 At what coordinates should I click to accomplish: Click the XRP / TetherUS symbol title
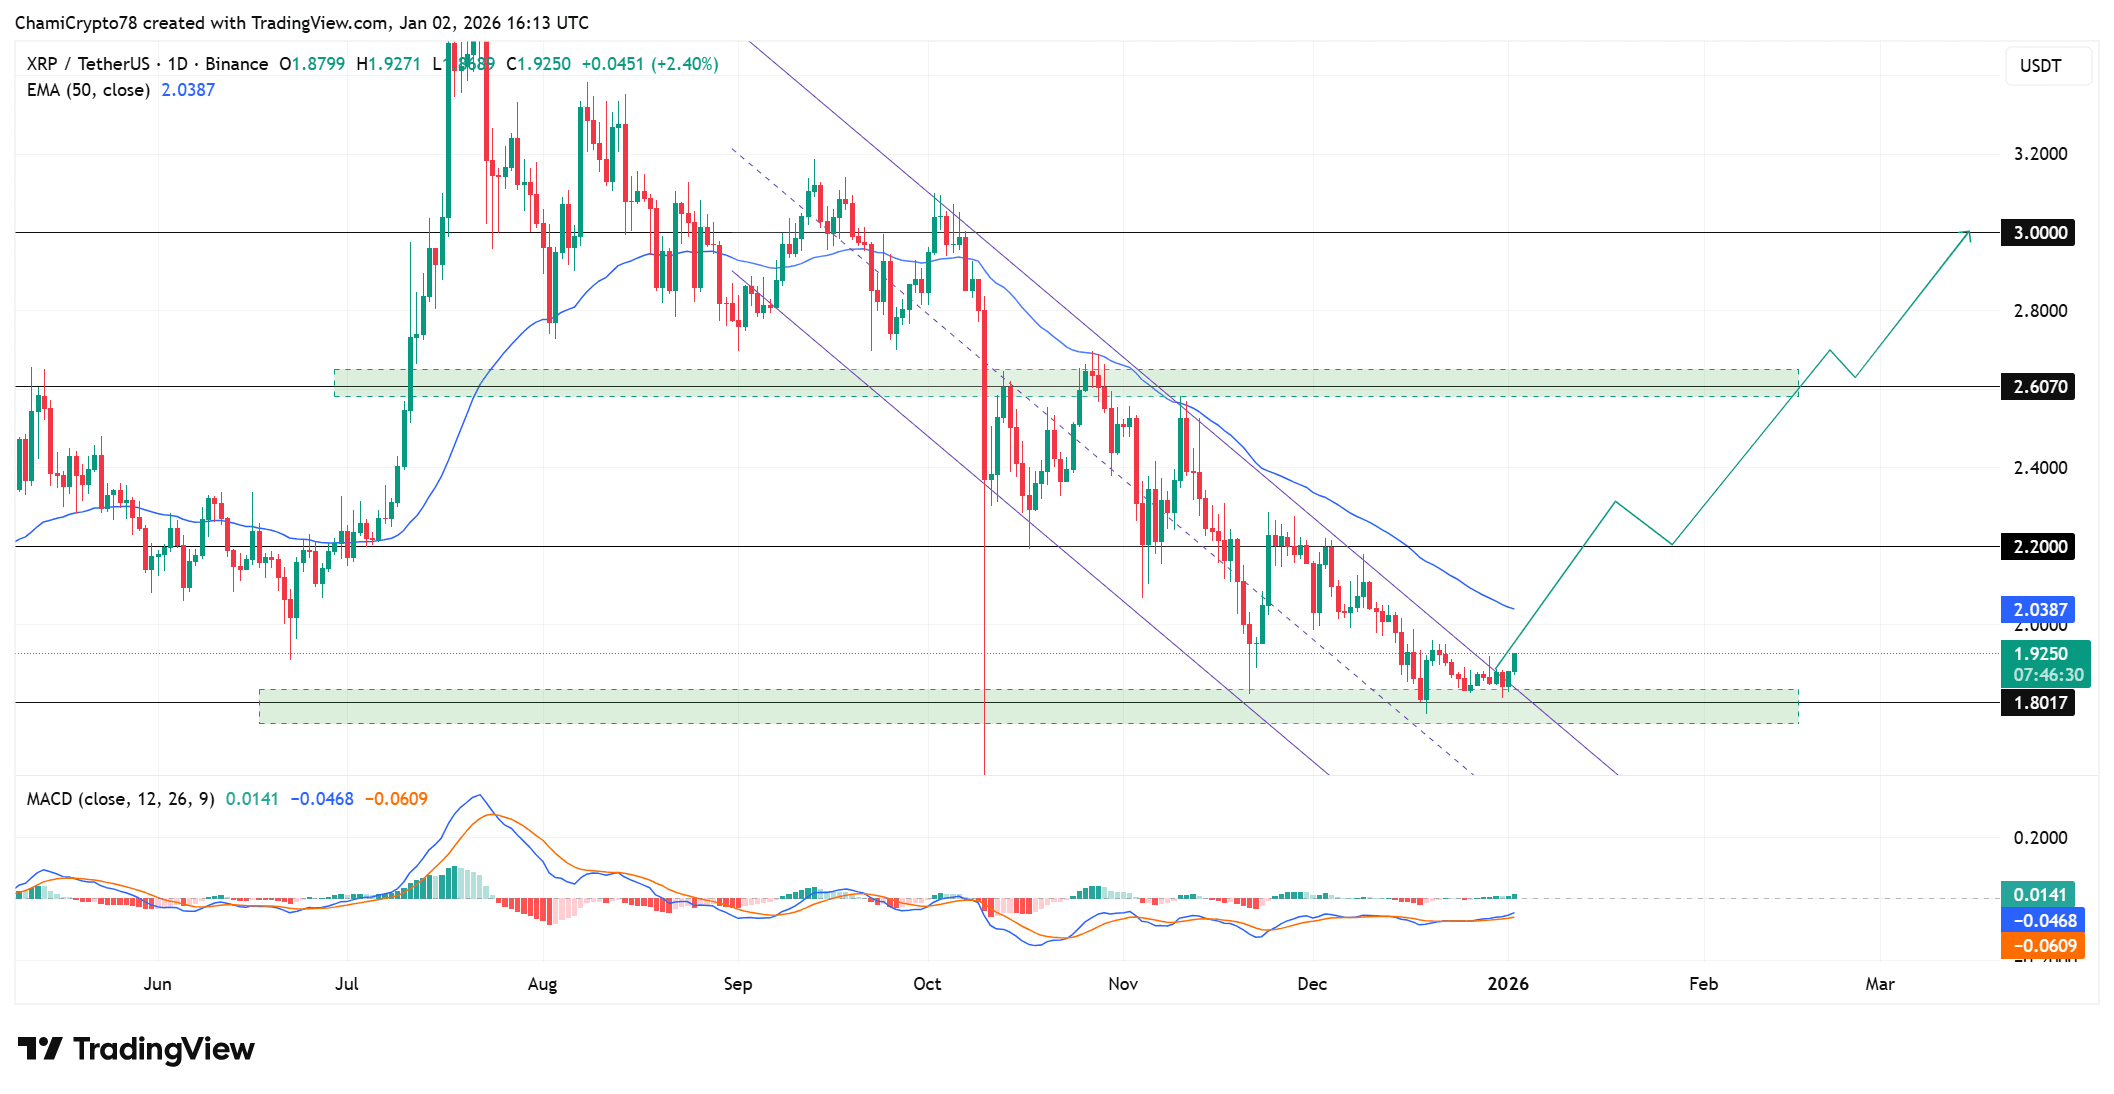click(88, 64)
